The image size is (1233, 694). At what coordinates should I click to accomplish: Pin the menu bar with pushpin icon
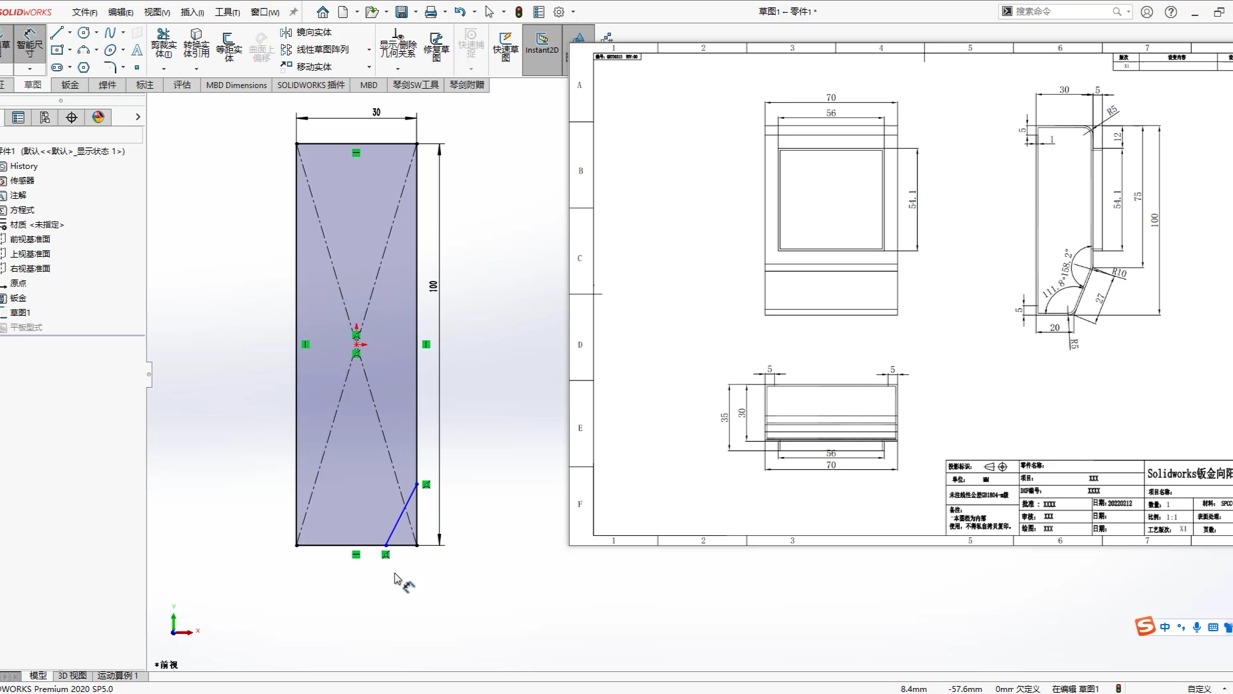[x=293, y=12]
